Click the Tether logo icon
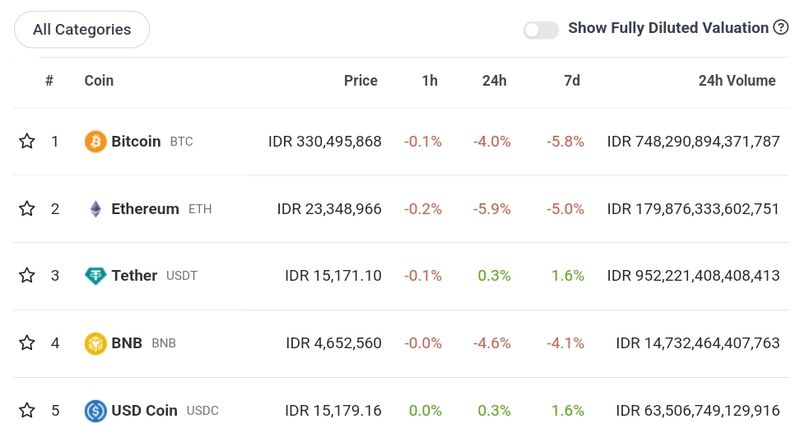This screenshot has width=800, height=438. (x=96, y=275)
